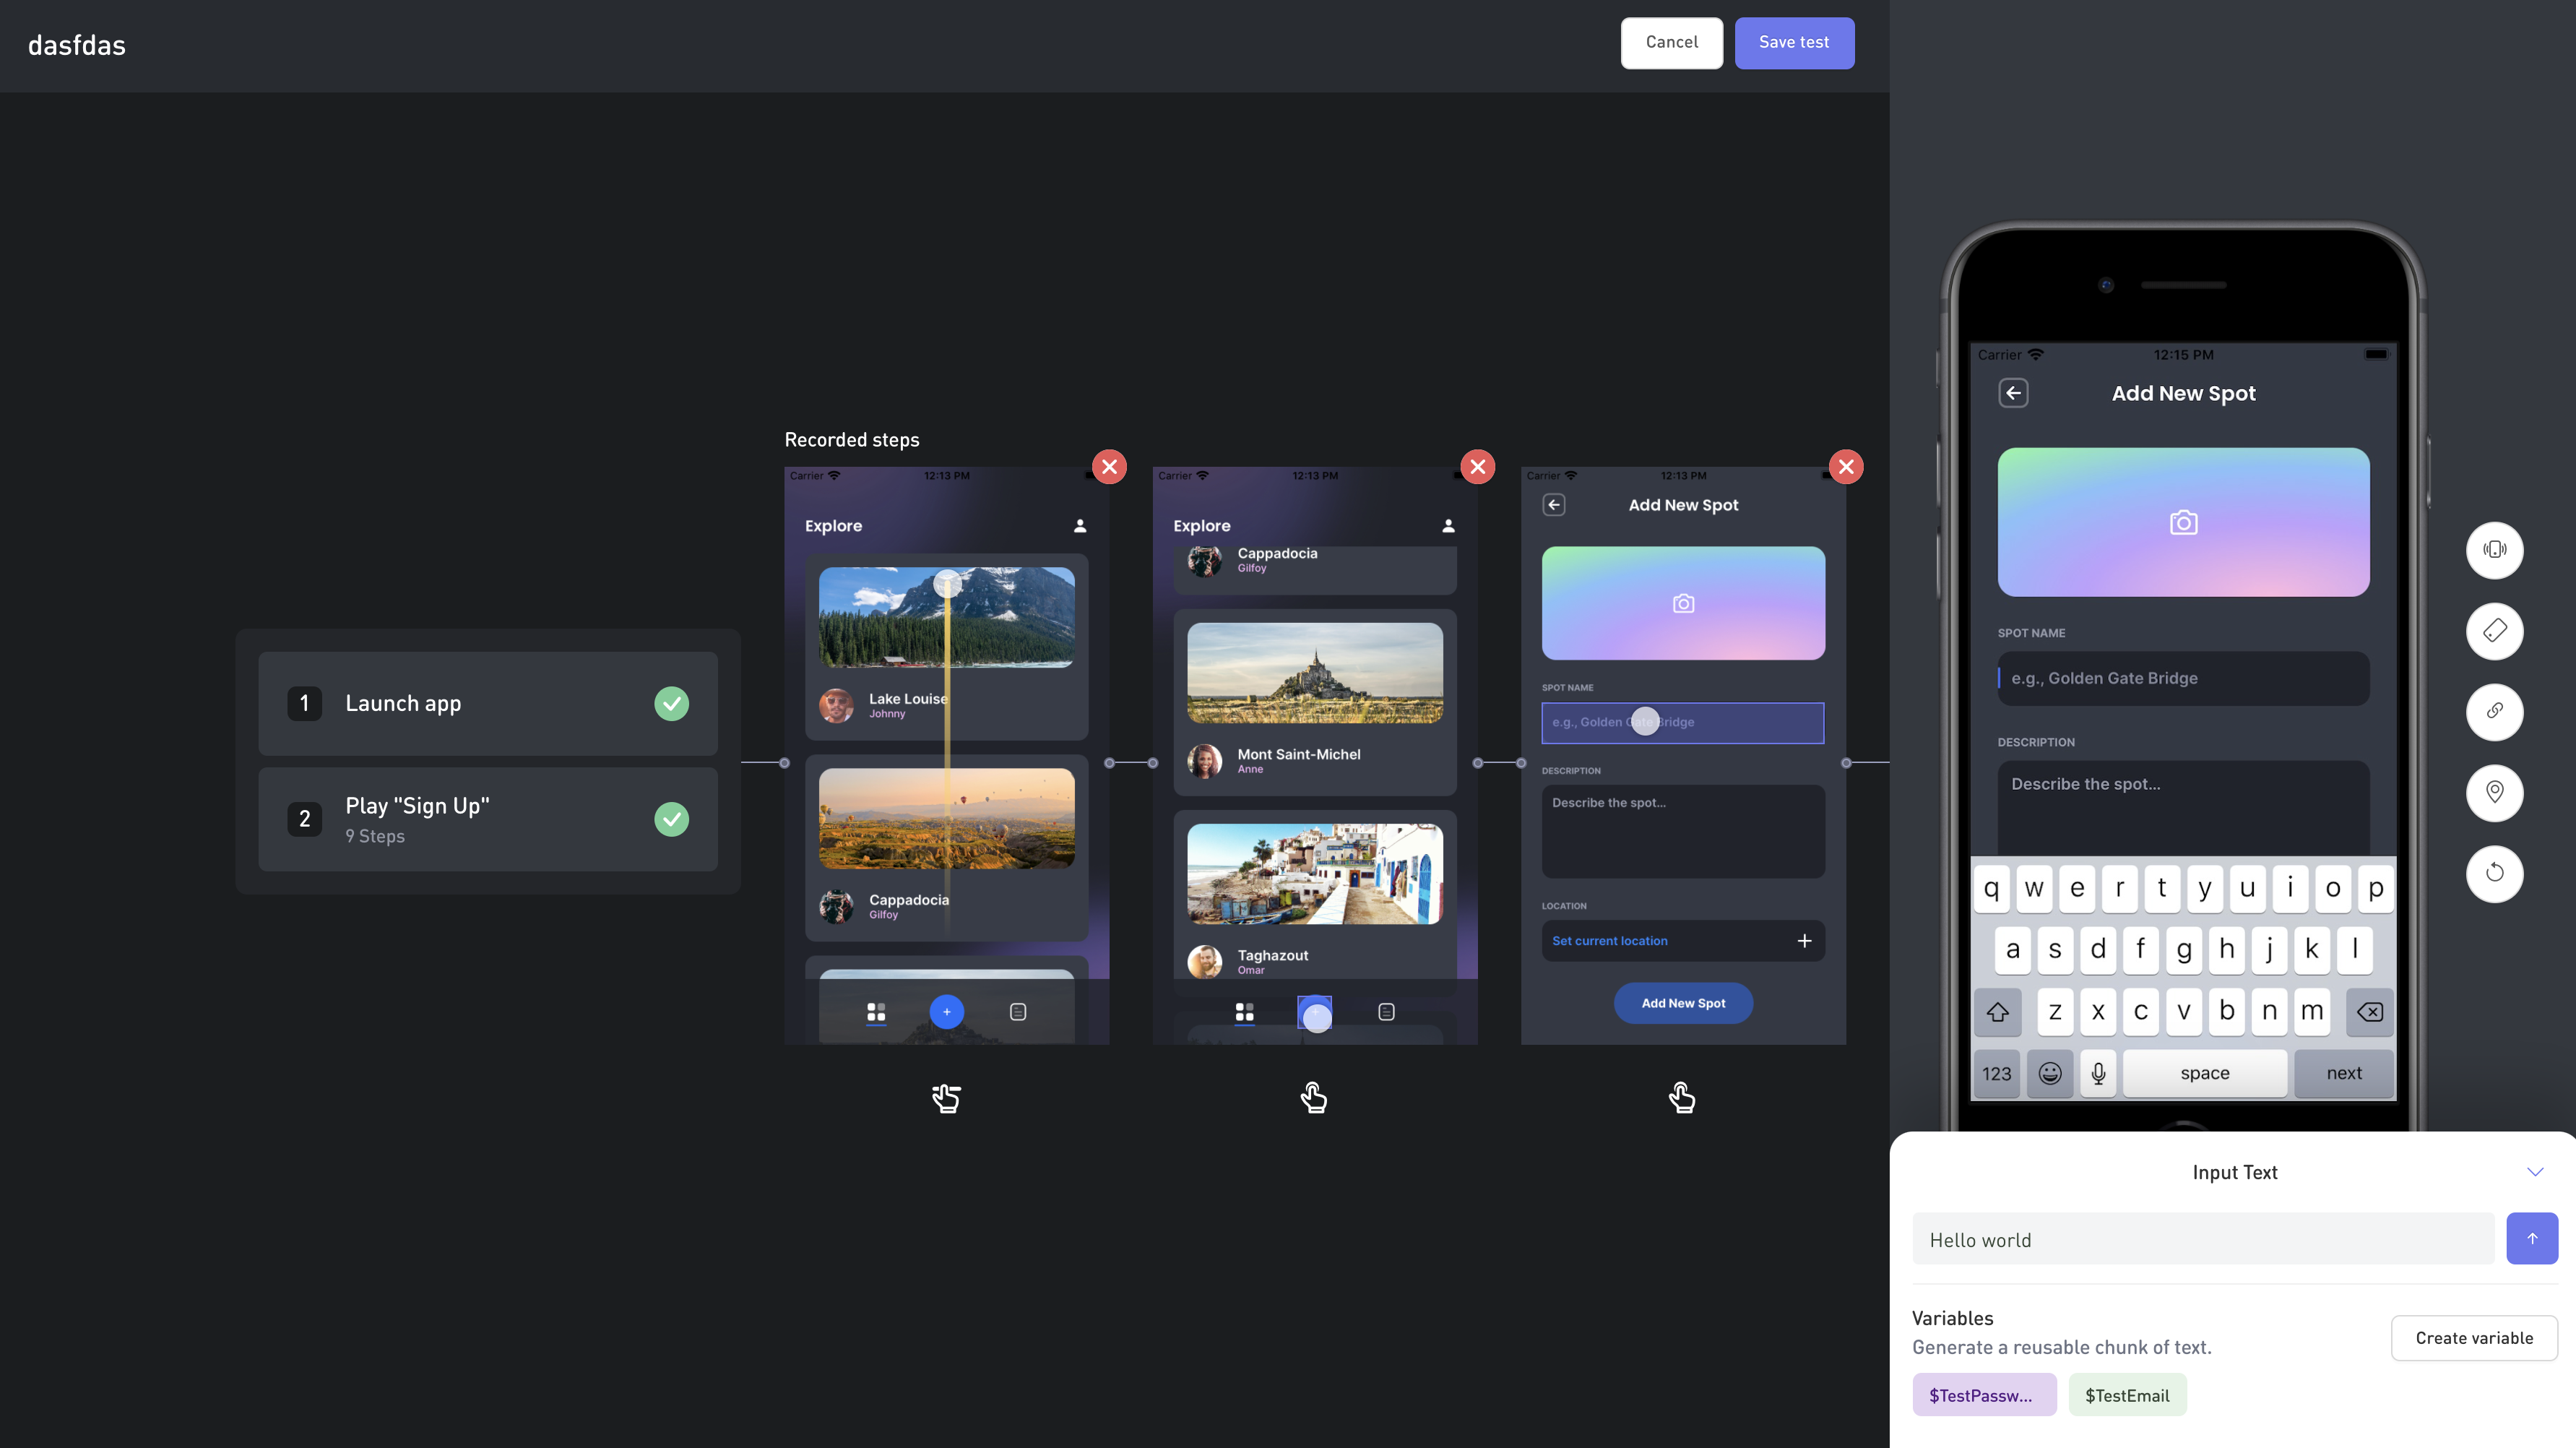Click the Create variable button
This screenshot has width=2576, height=1448.
point(2473,1338)
